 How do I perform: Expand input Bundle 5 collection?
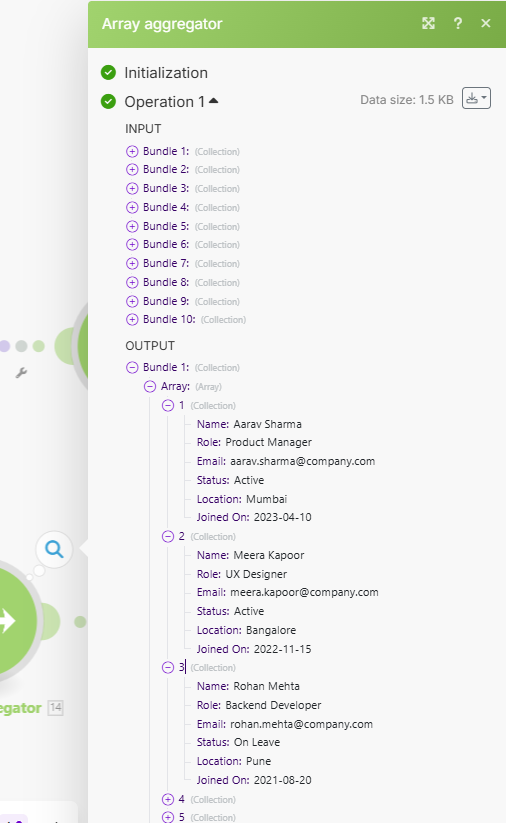132,226
